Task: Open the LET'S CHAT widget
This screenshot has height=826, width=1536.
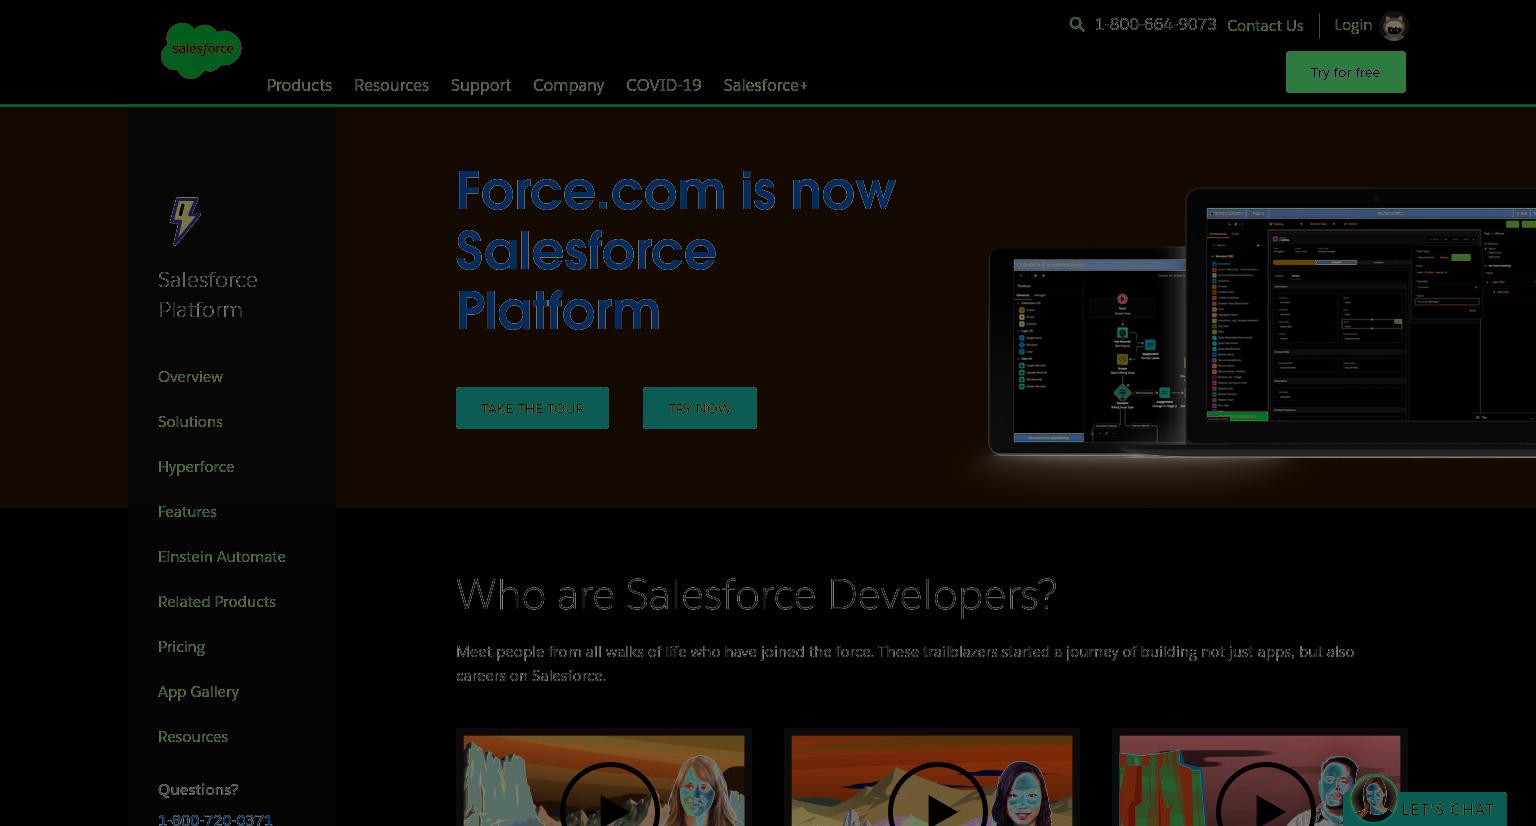Action: [1447, 809]
